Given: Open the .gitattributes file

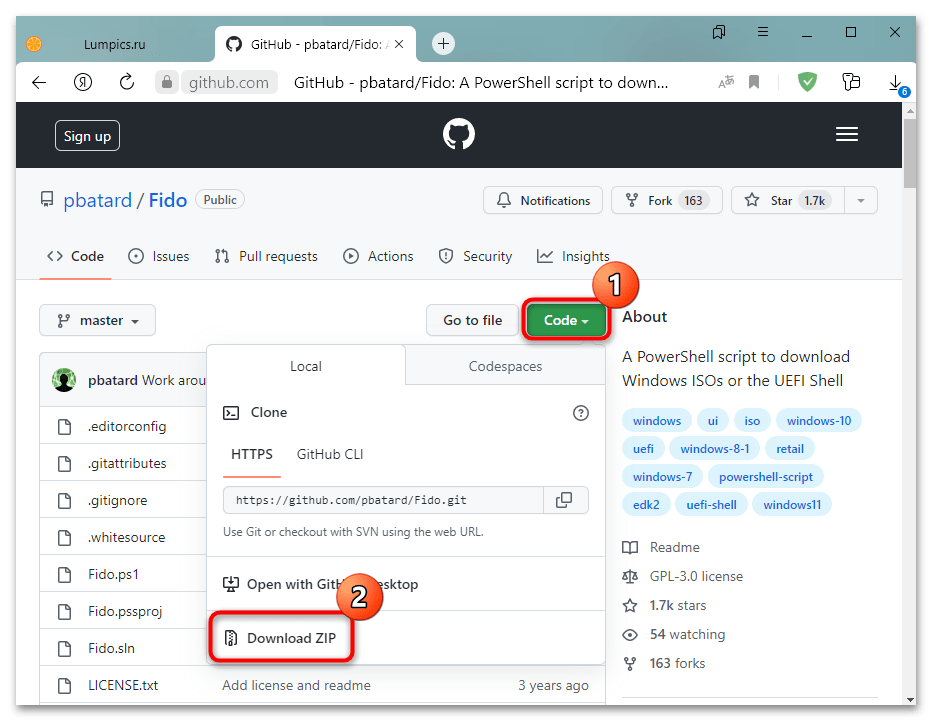Looking at the screenshot, I should 127,464.
